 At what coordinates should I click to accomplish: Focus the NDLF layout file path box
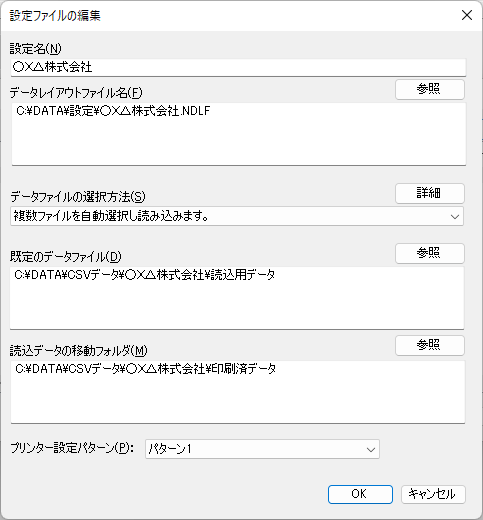pos(239,134)
